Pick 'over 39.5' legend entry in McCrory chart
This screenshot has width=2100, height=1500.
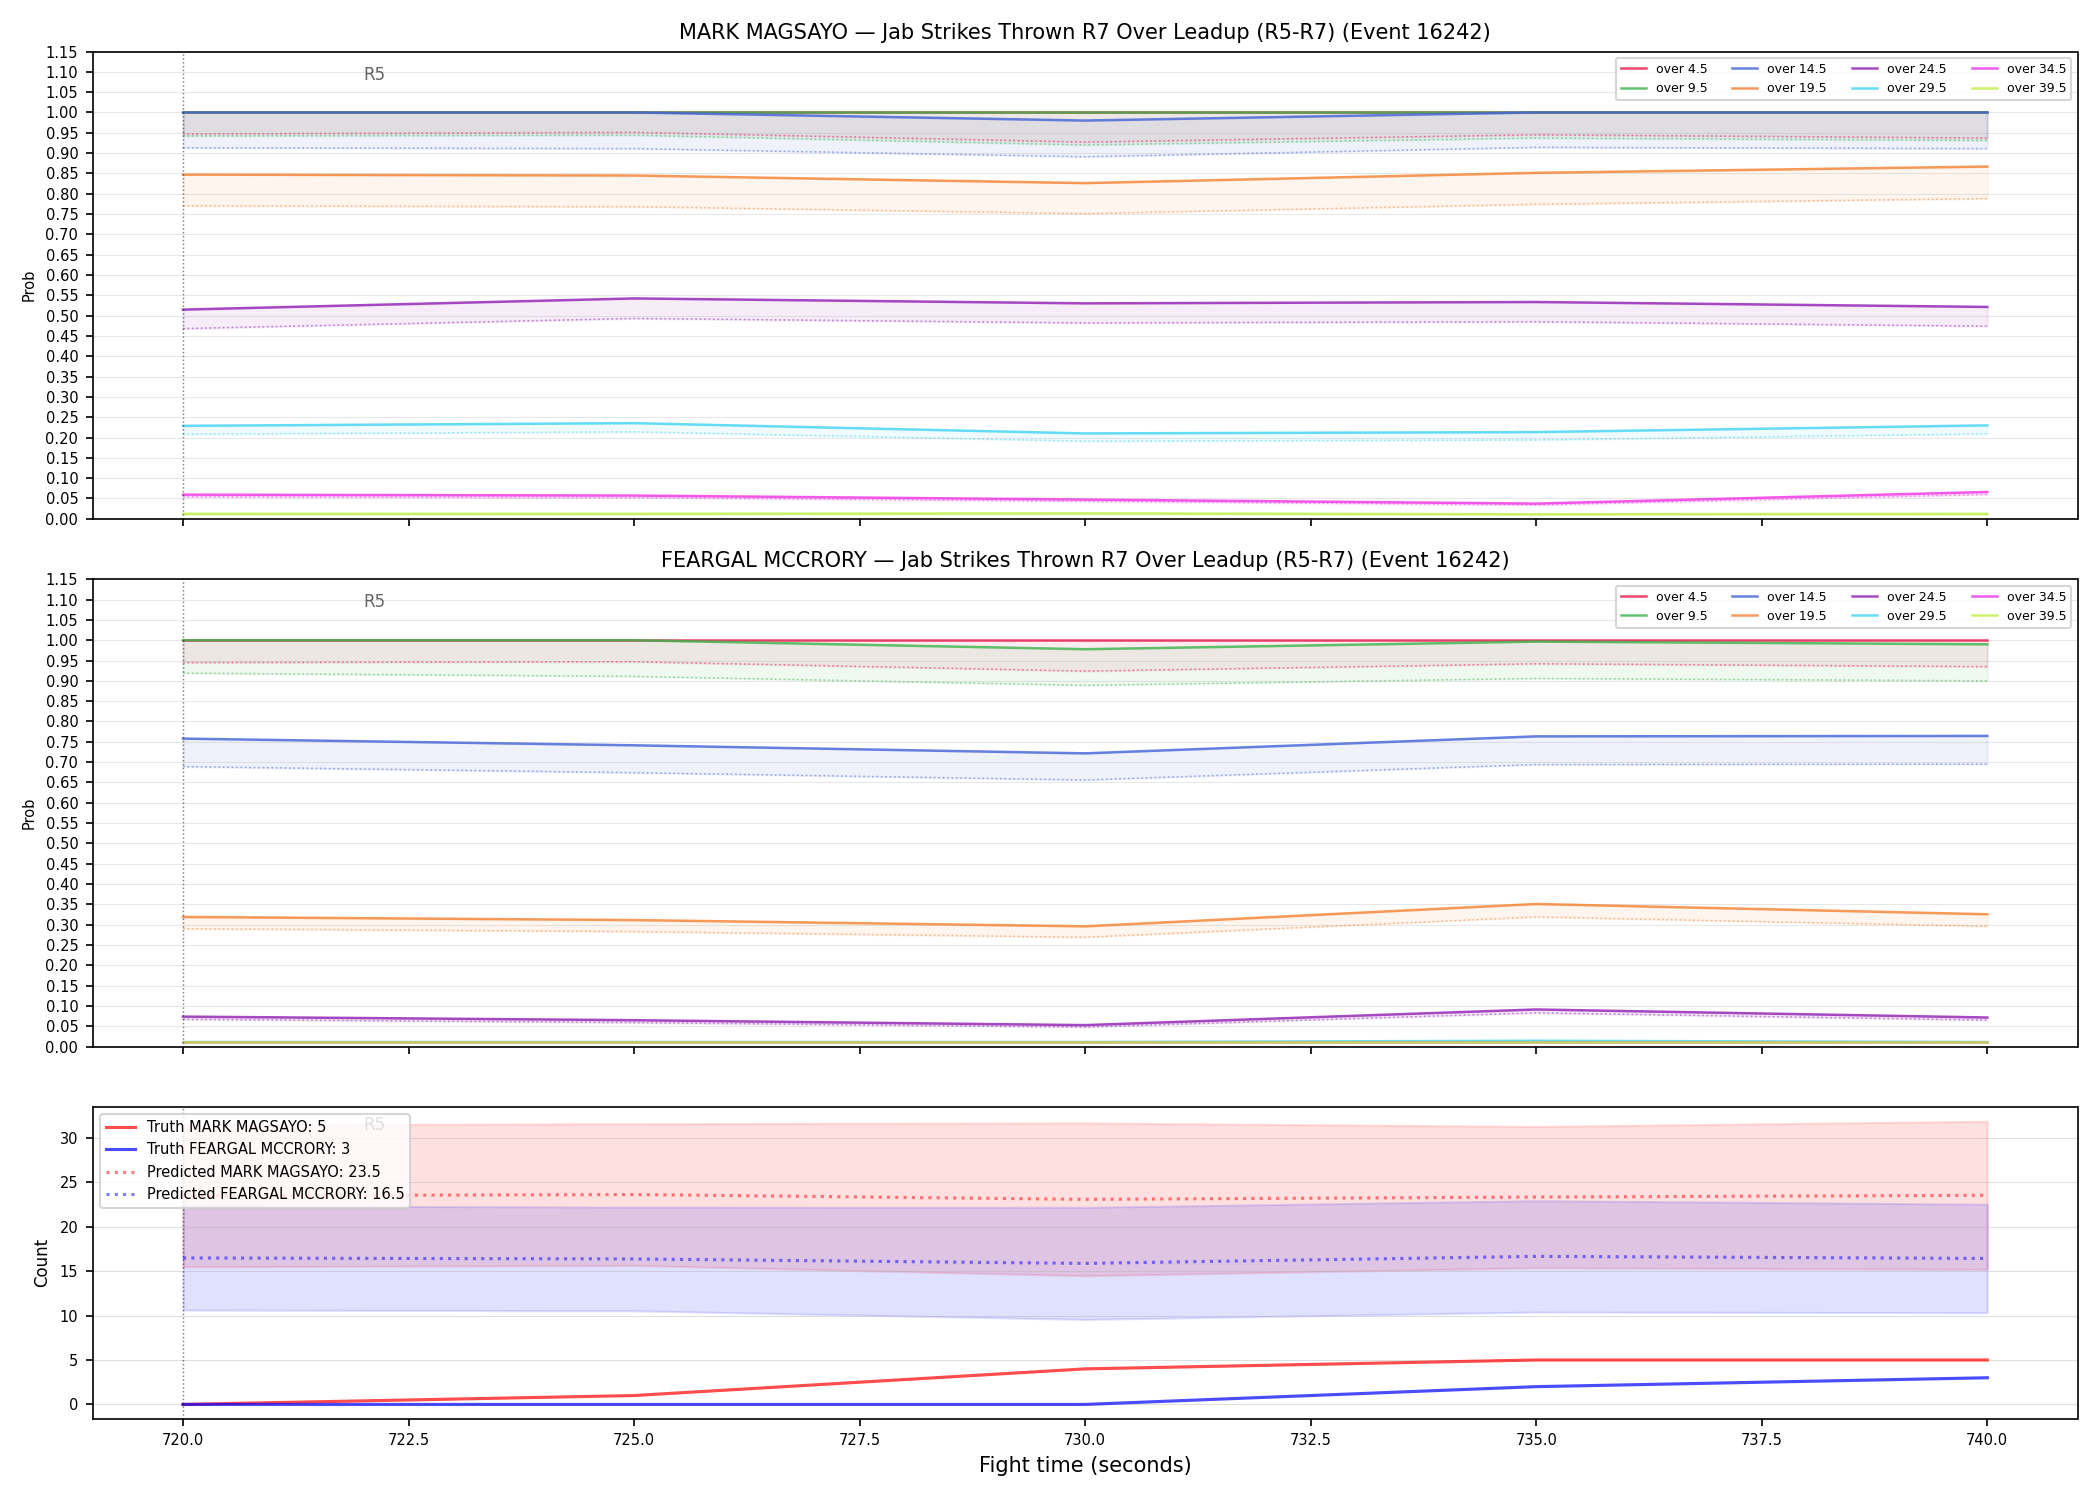(2018, 616)
